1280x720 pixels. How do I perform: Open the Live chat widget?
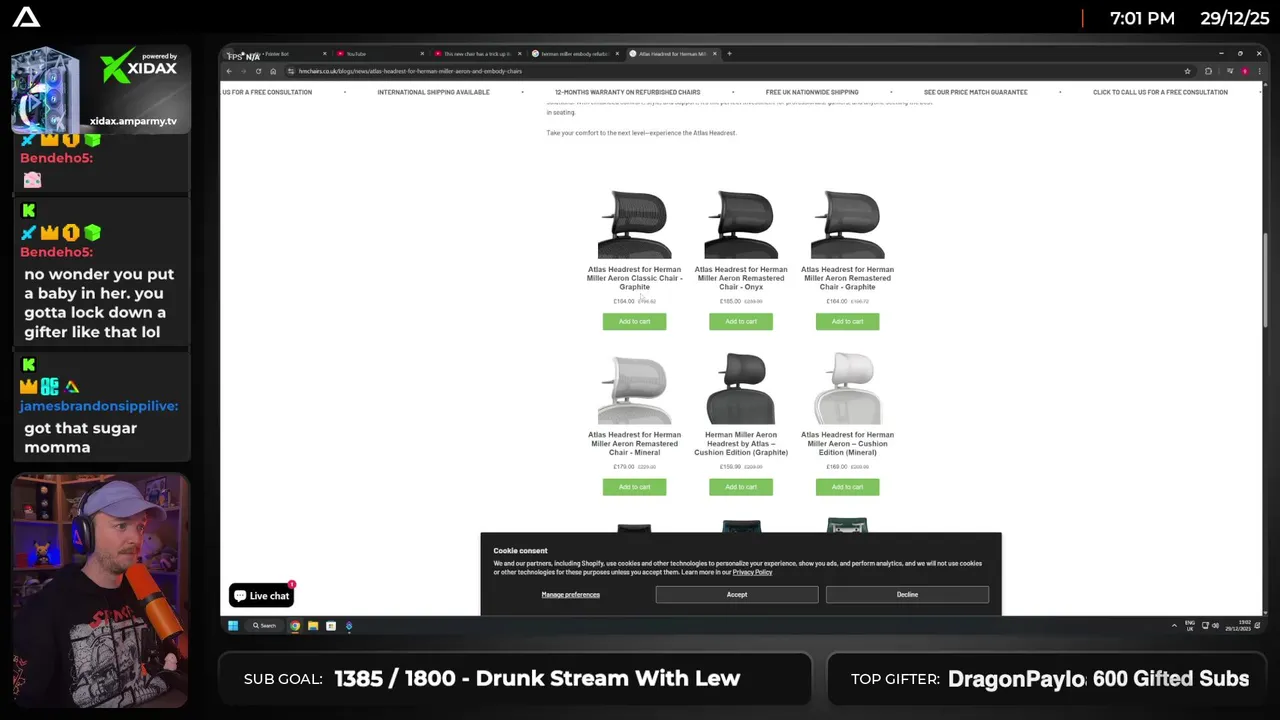point(262,596)
